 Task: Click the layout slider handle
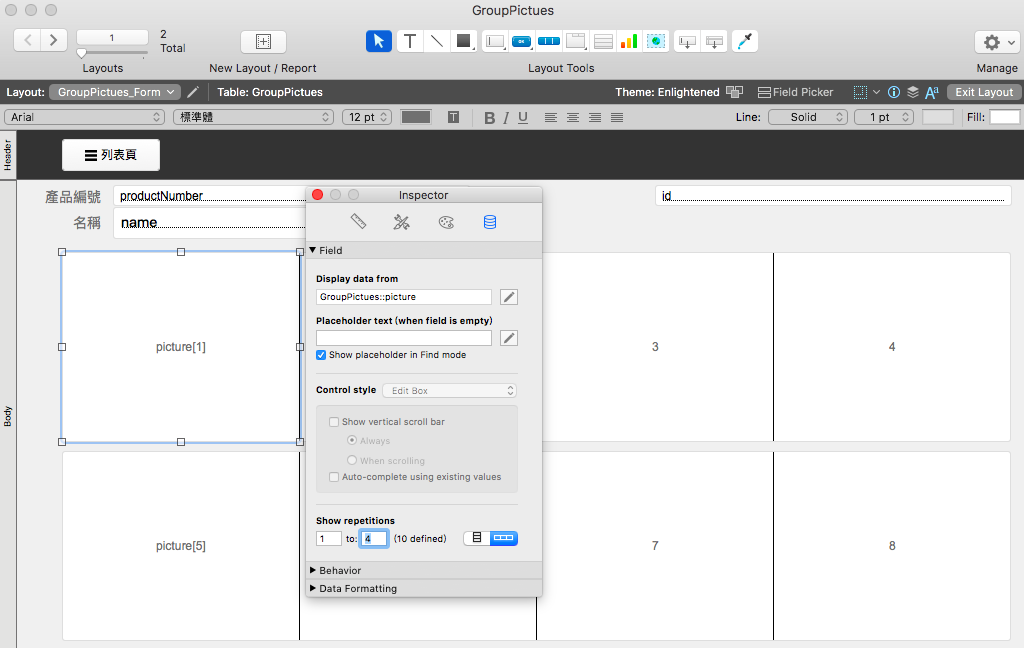[82, 54]
